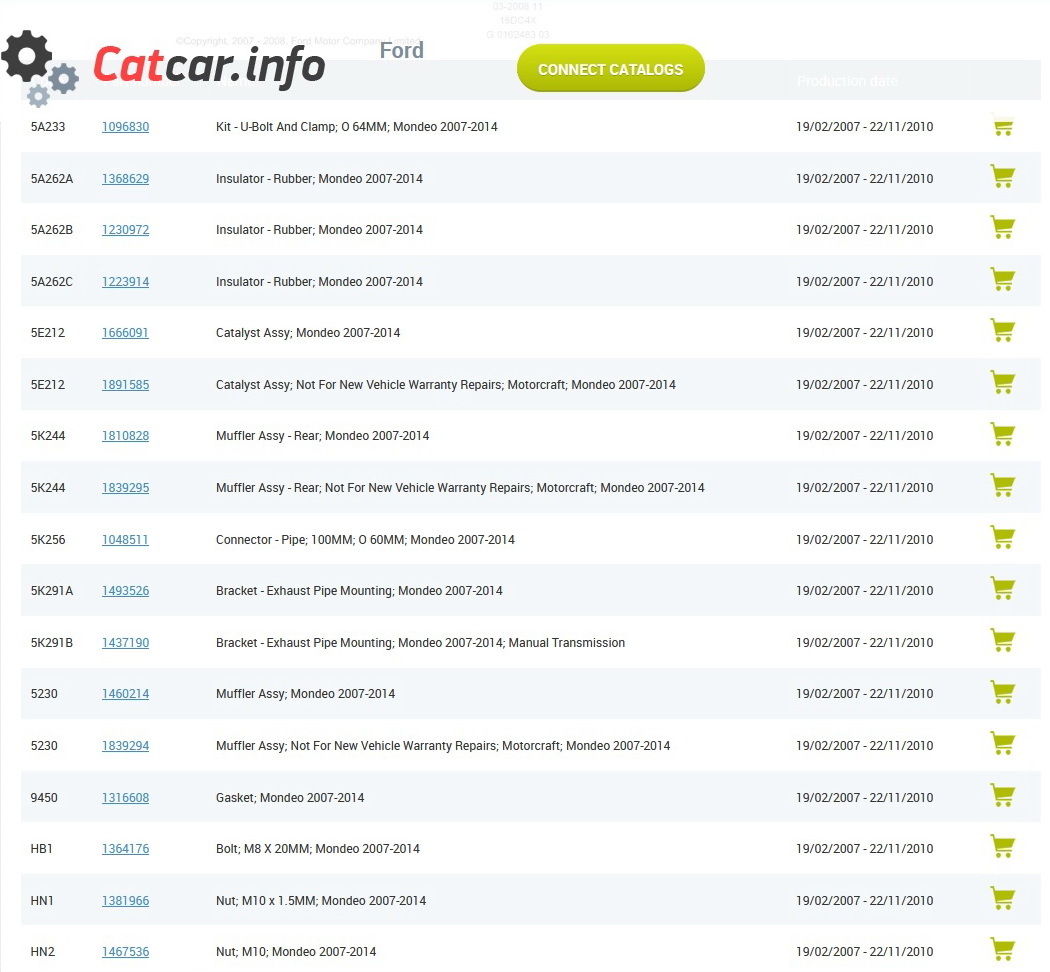Click 'Gasket; Mondeo 2007-2014' description
Image resolution: width=1050 pixels, height=972 pixels.
pos(290,798)
